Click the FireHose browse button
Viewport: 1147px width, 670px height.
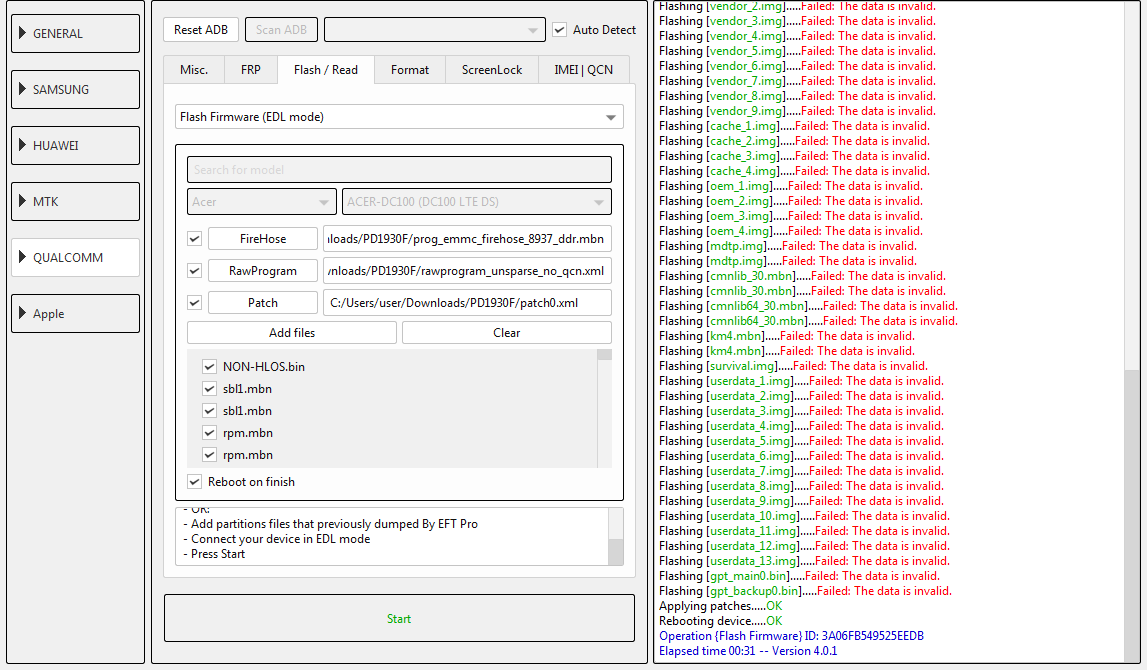[x=263, y=238]
